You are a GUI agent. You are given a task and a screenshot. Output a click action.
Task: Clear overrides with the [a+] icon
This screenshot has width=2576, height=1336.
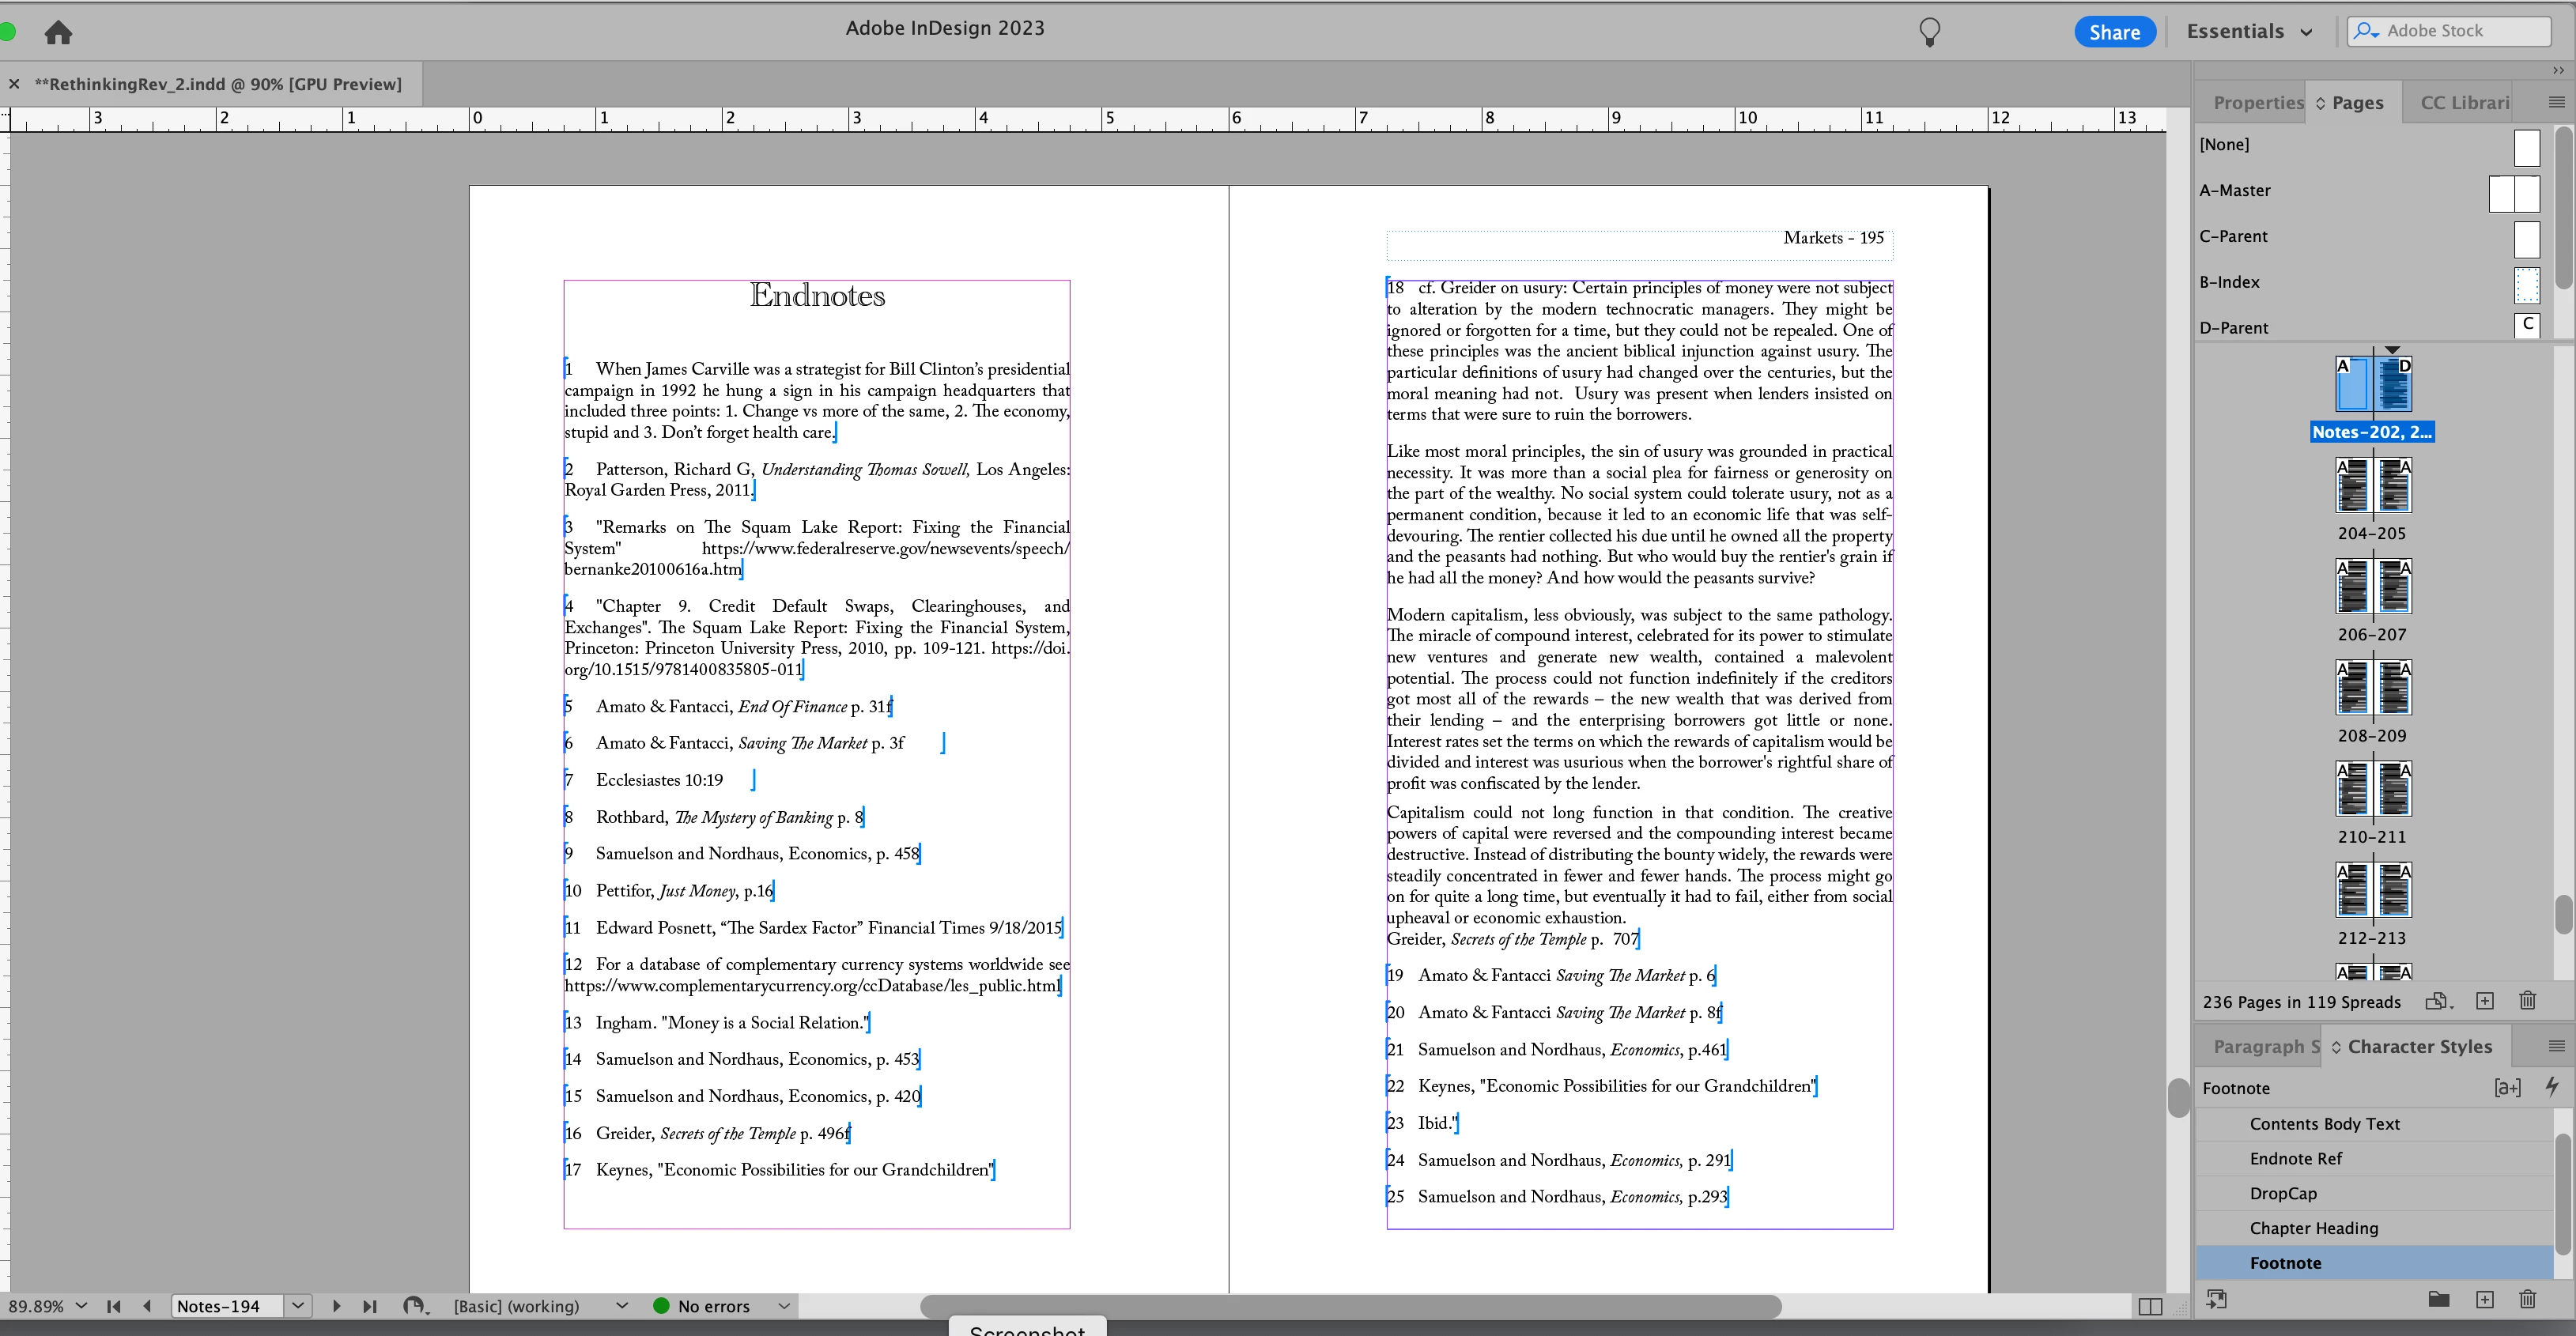pyautogui.click(x=2507, y=1087)
